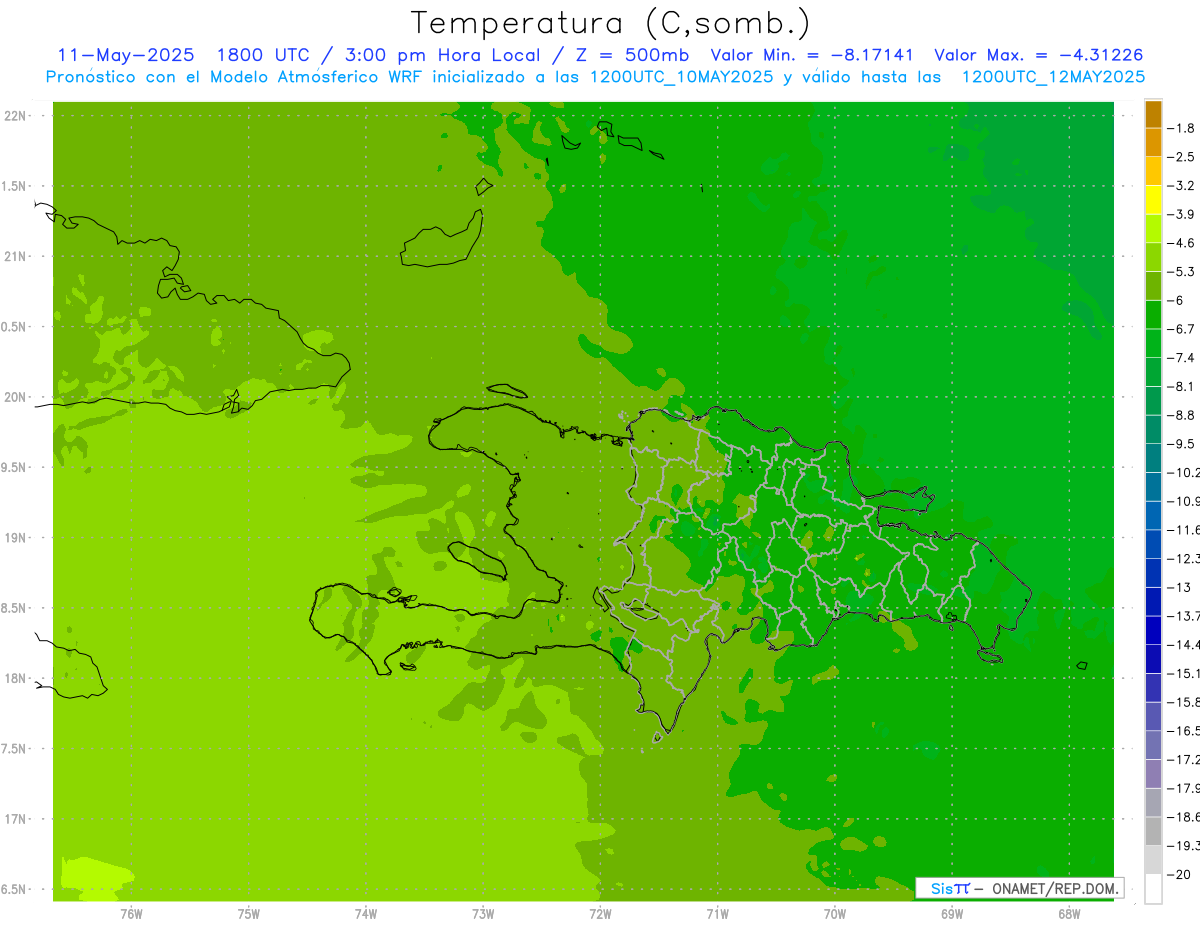Click the white swatch below -20
This screenshot has height=927, width=1200.
point(1153,889)
